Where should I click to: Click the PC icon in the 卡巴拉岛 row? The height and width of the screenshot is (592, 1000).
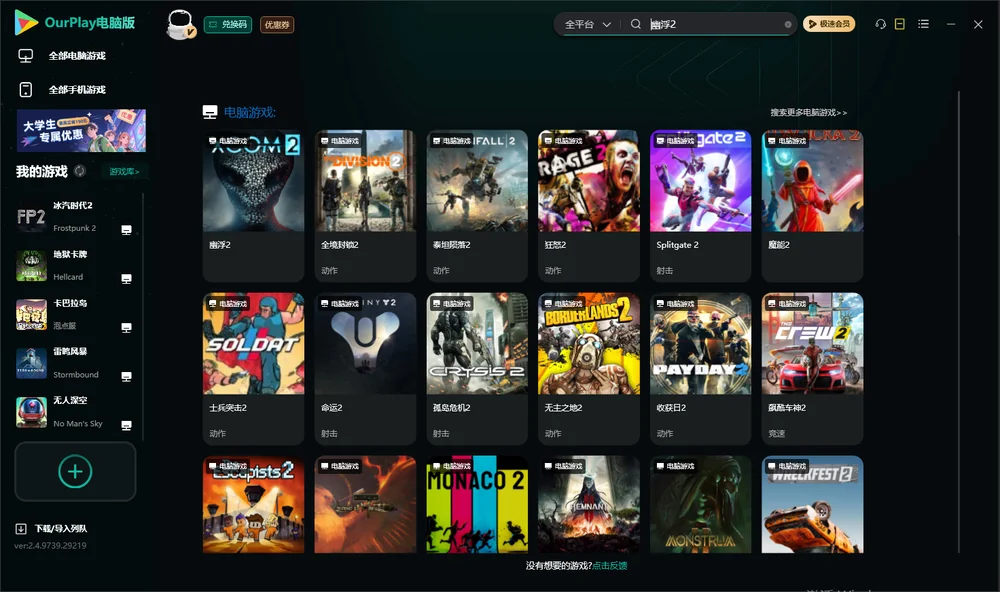point(126,328)
